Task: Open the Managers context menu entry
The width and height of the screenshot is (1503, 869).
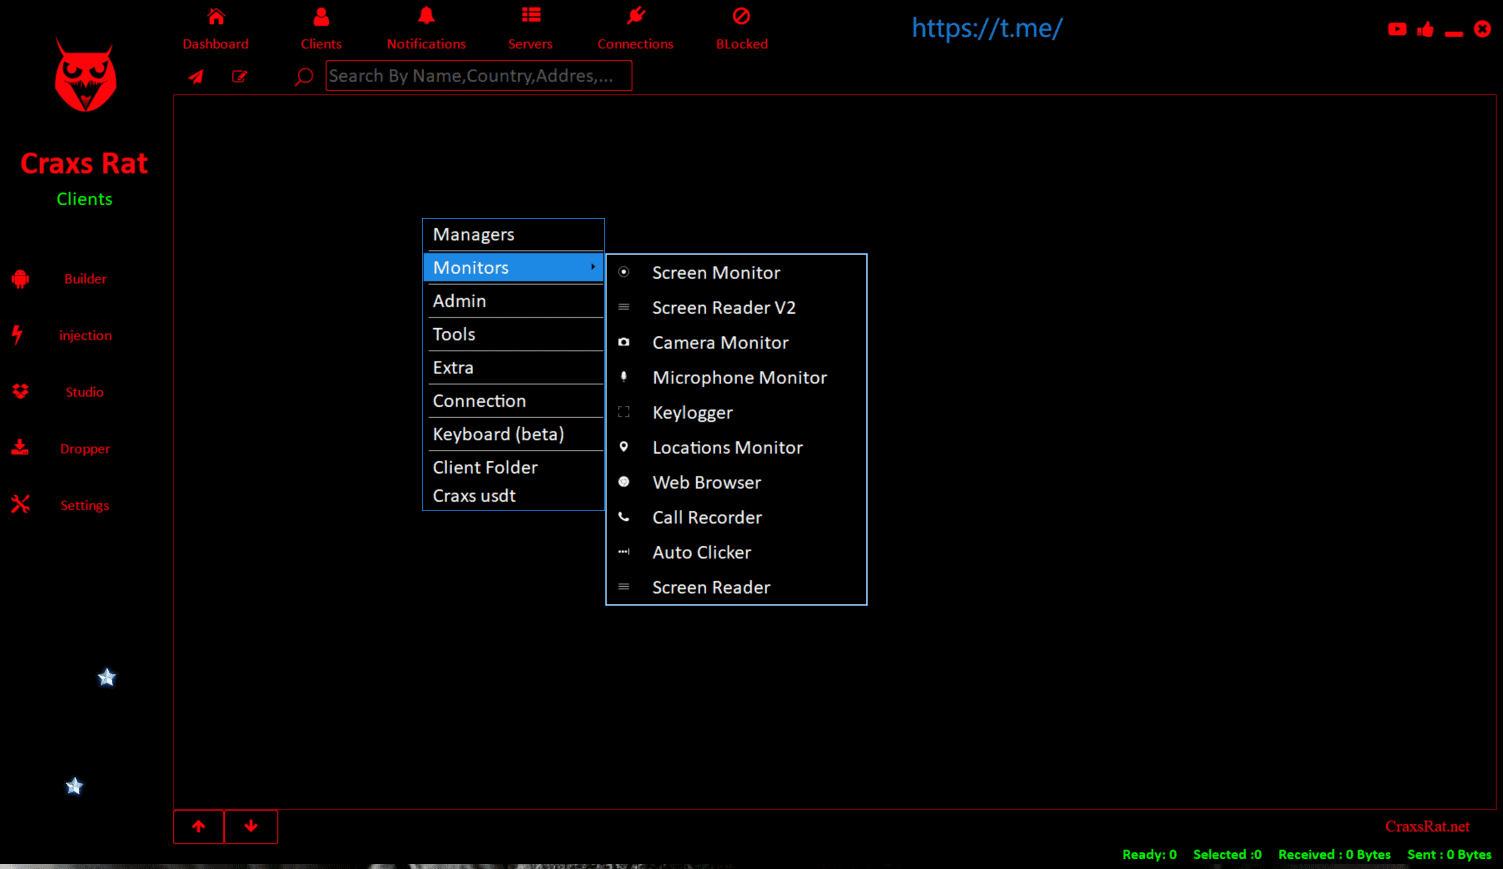Action: 514,235
